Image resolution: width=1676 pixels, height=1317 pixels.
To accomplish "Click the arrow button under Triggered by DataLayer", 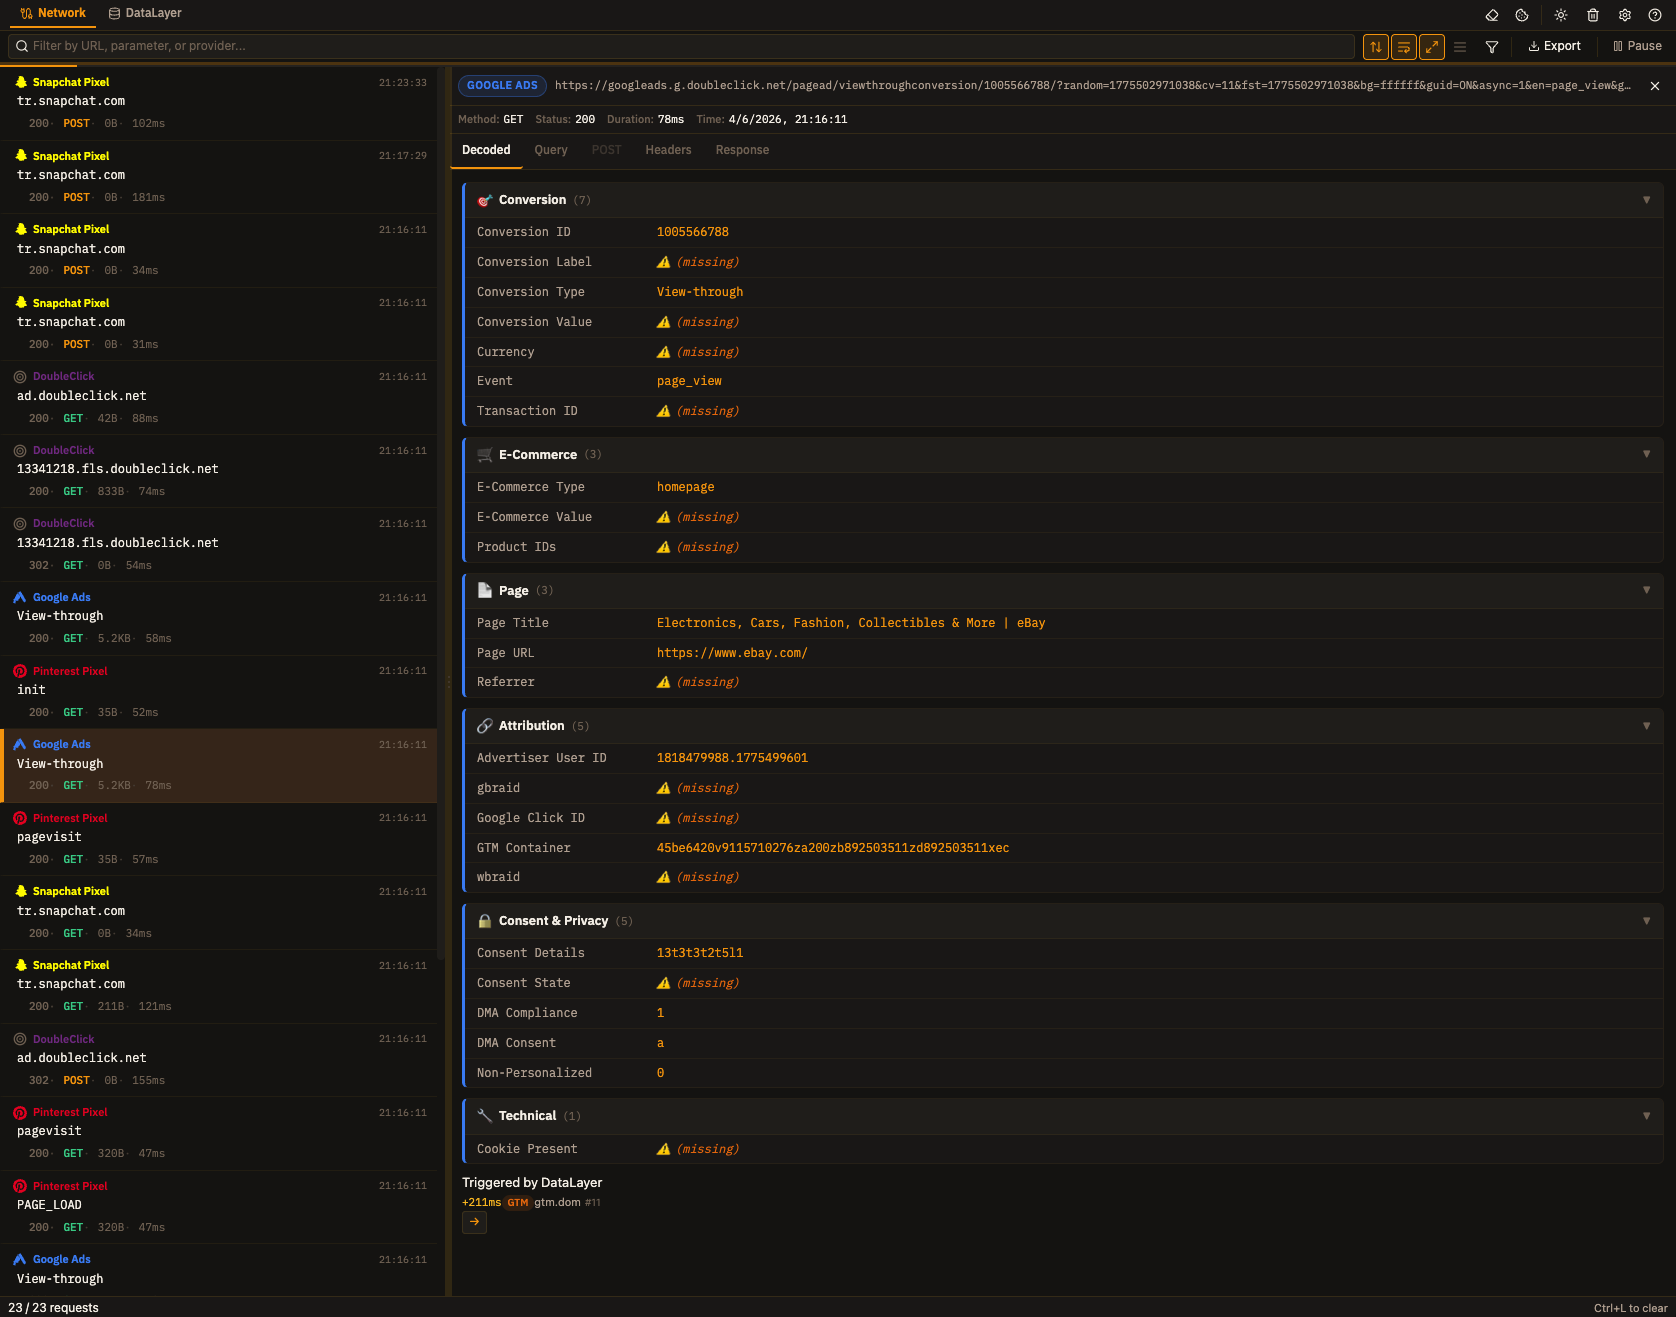I will point(474,1222).
